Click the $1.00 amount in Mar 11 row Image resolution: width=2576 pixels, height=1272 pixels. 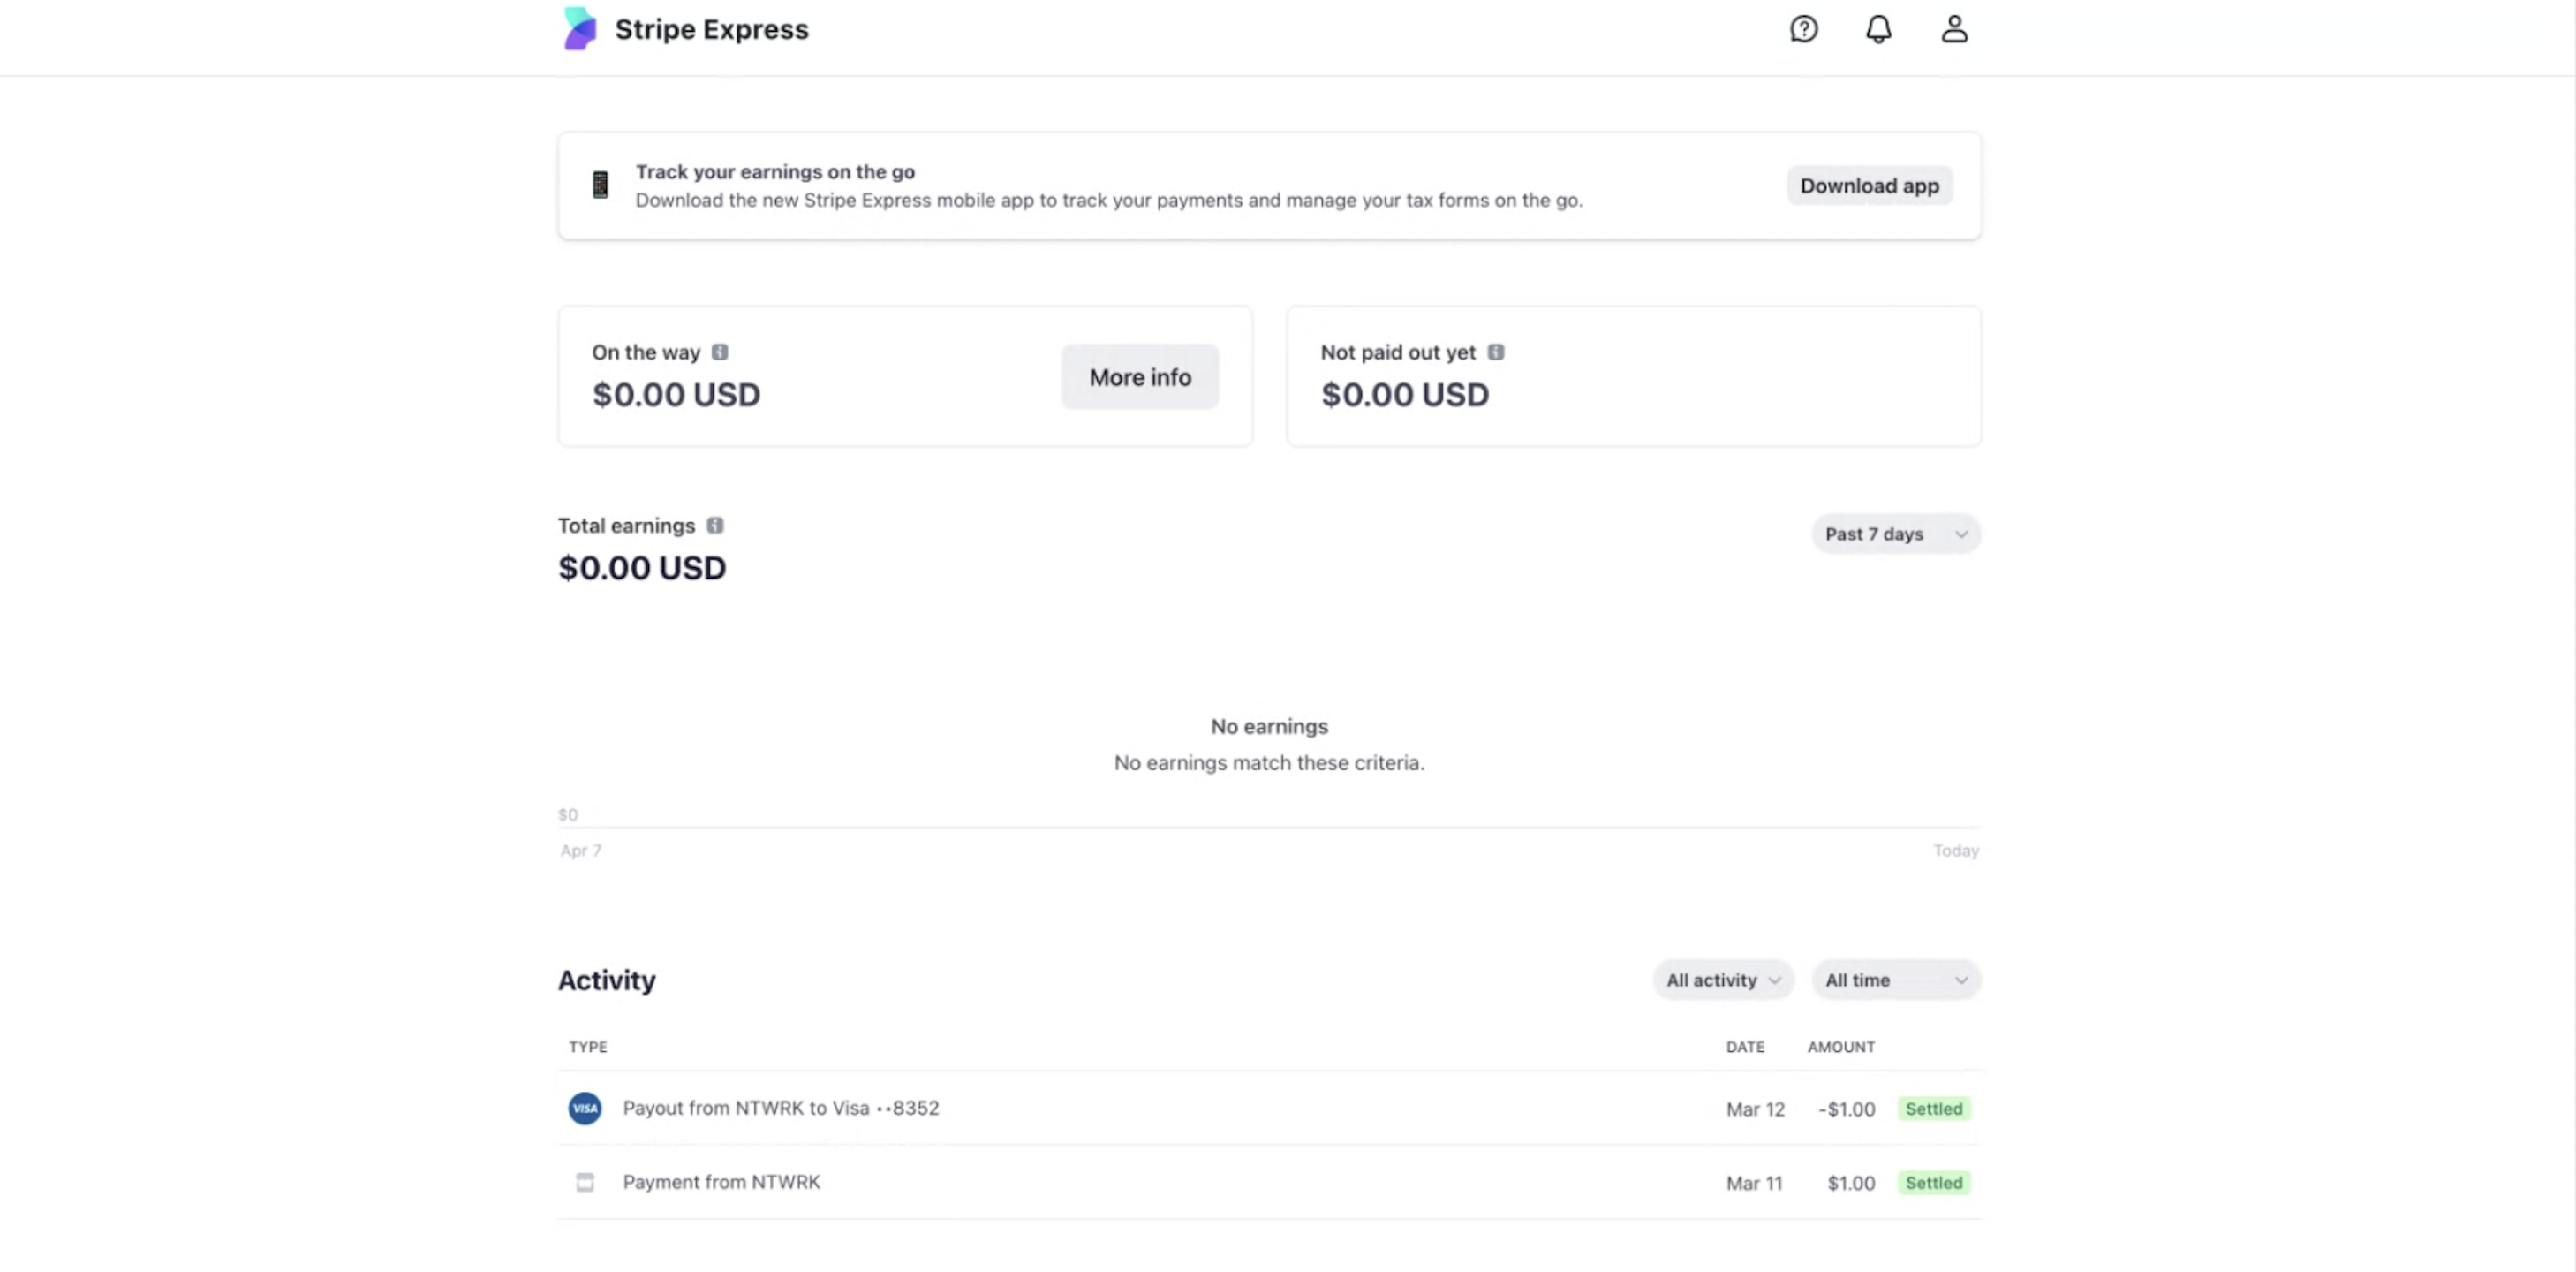[1851, 1183]
